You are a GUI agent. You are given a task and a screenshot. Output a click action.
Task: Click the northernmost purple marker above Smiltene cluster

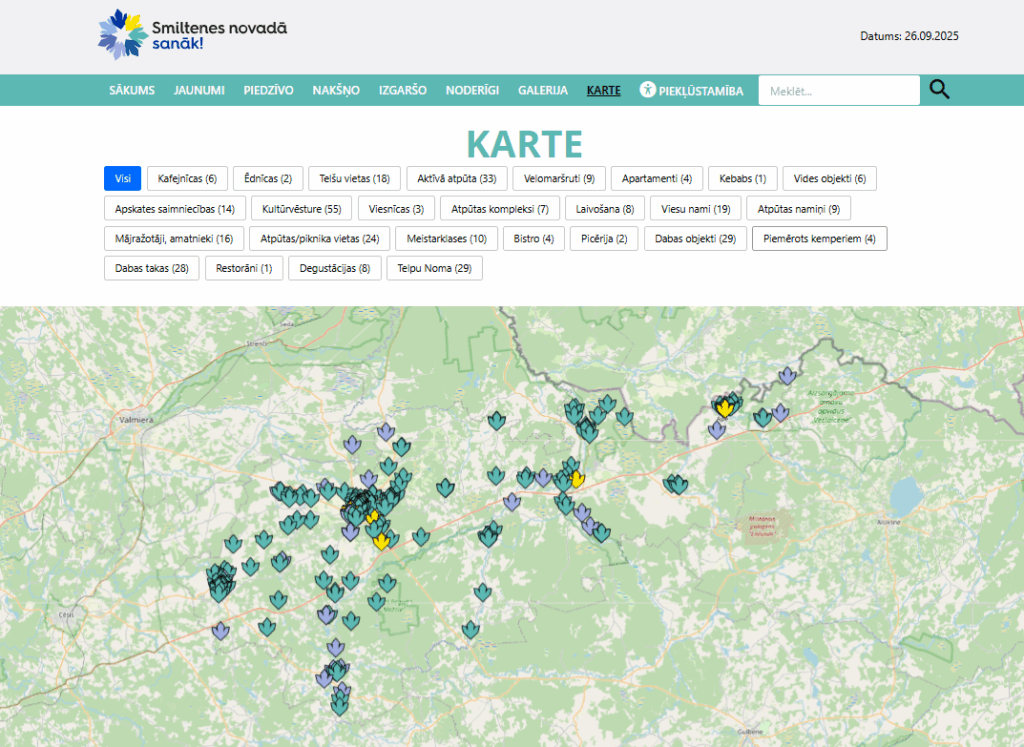386,432
